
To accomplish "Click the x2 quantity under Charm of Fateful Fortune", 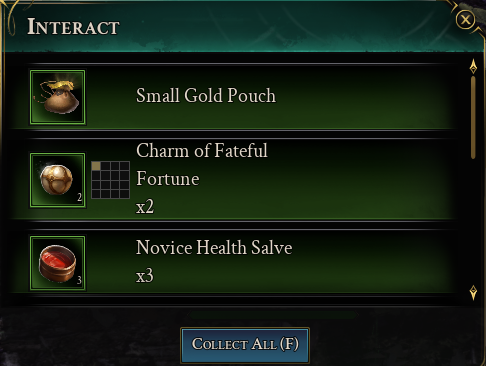I will (x=145, y=207).
